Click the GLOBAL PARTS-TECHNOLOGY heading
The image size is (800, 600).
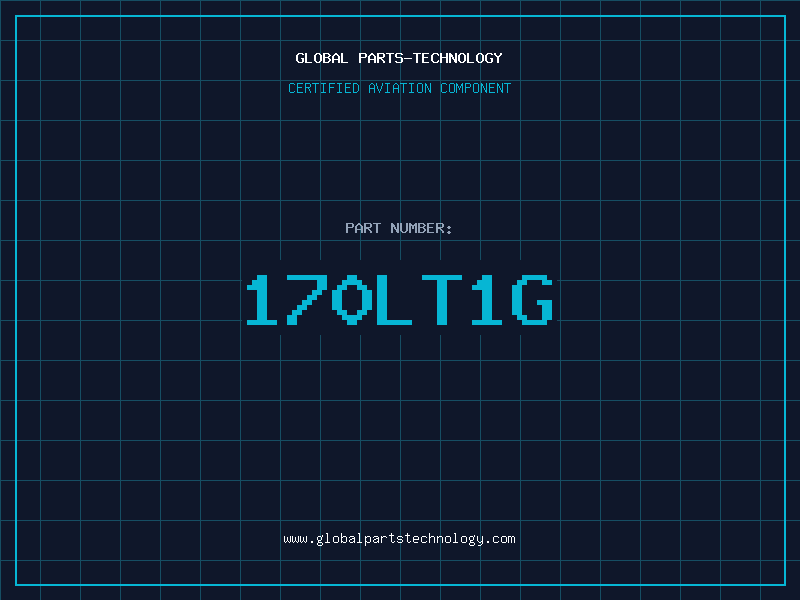pyautogui.click(x=399, y=58)
